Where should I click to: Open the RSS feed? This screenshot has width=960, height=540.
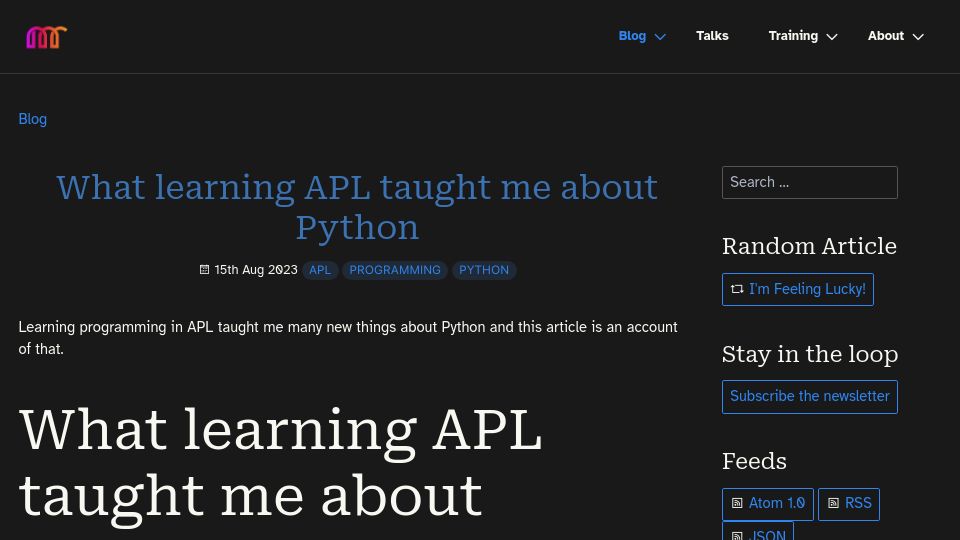(x=849, y=504)
